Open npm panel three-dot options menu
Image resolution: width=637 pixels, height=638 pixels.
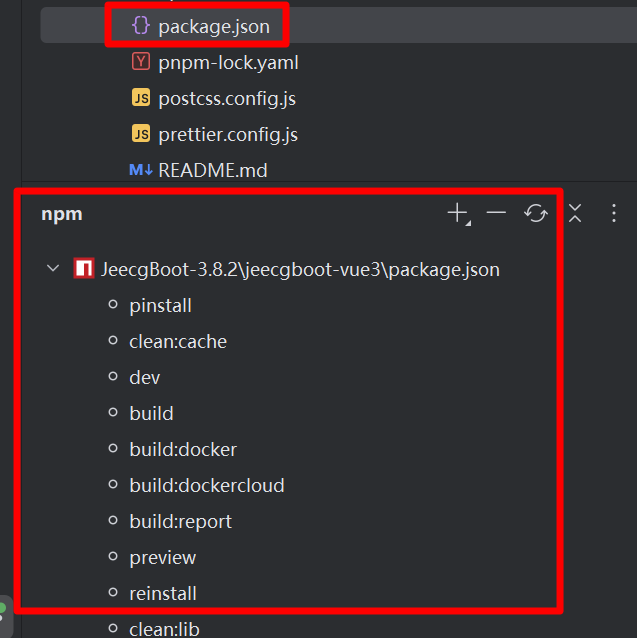click(x=614, y=213)
